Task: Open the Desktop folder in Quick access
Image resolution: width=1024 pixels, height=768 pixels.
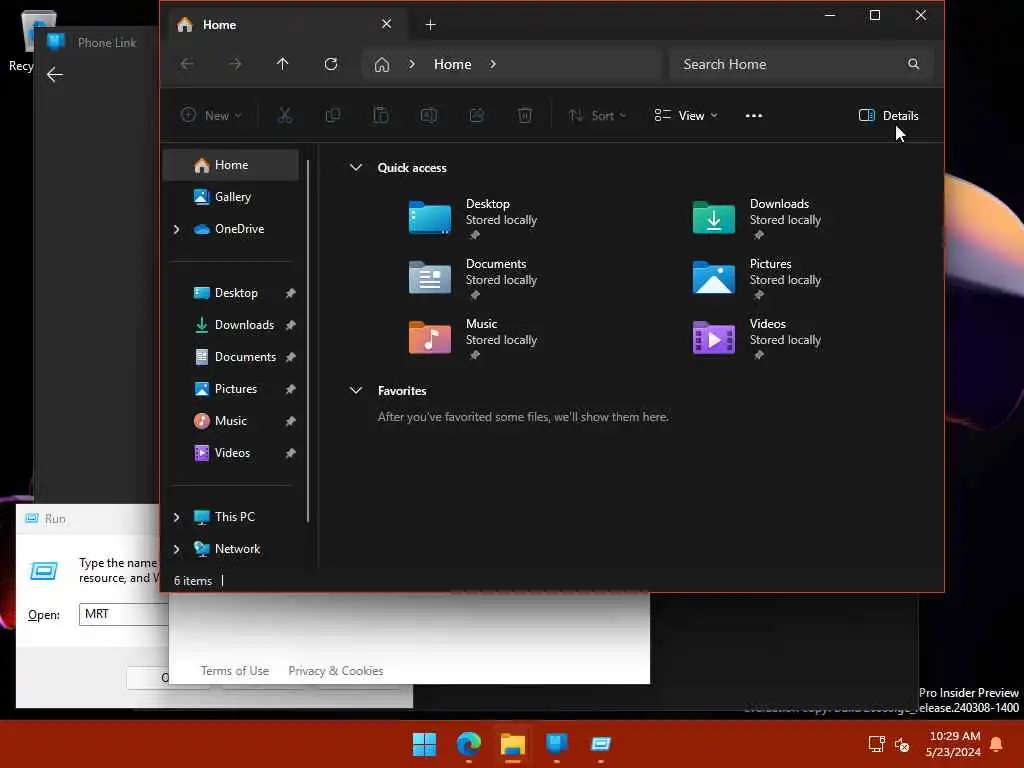Action: coord(473,217)
